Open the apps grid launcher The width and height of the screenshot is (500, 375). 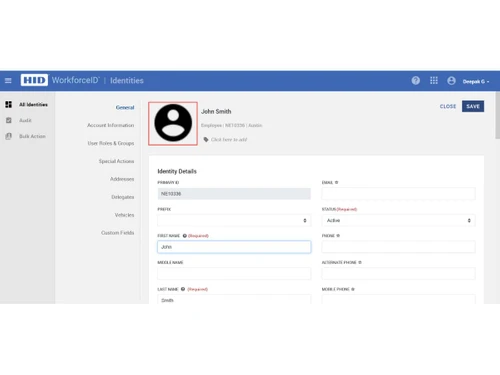click(434, 80)
